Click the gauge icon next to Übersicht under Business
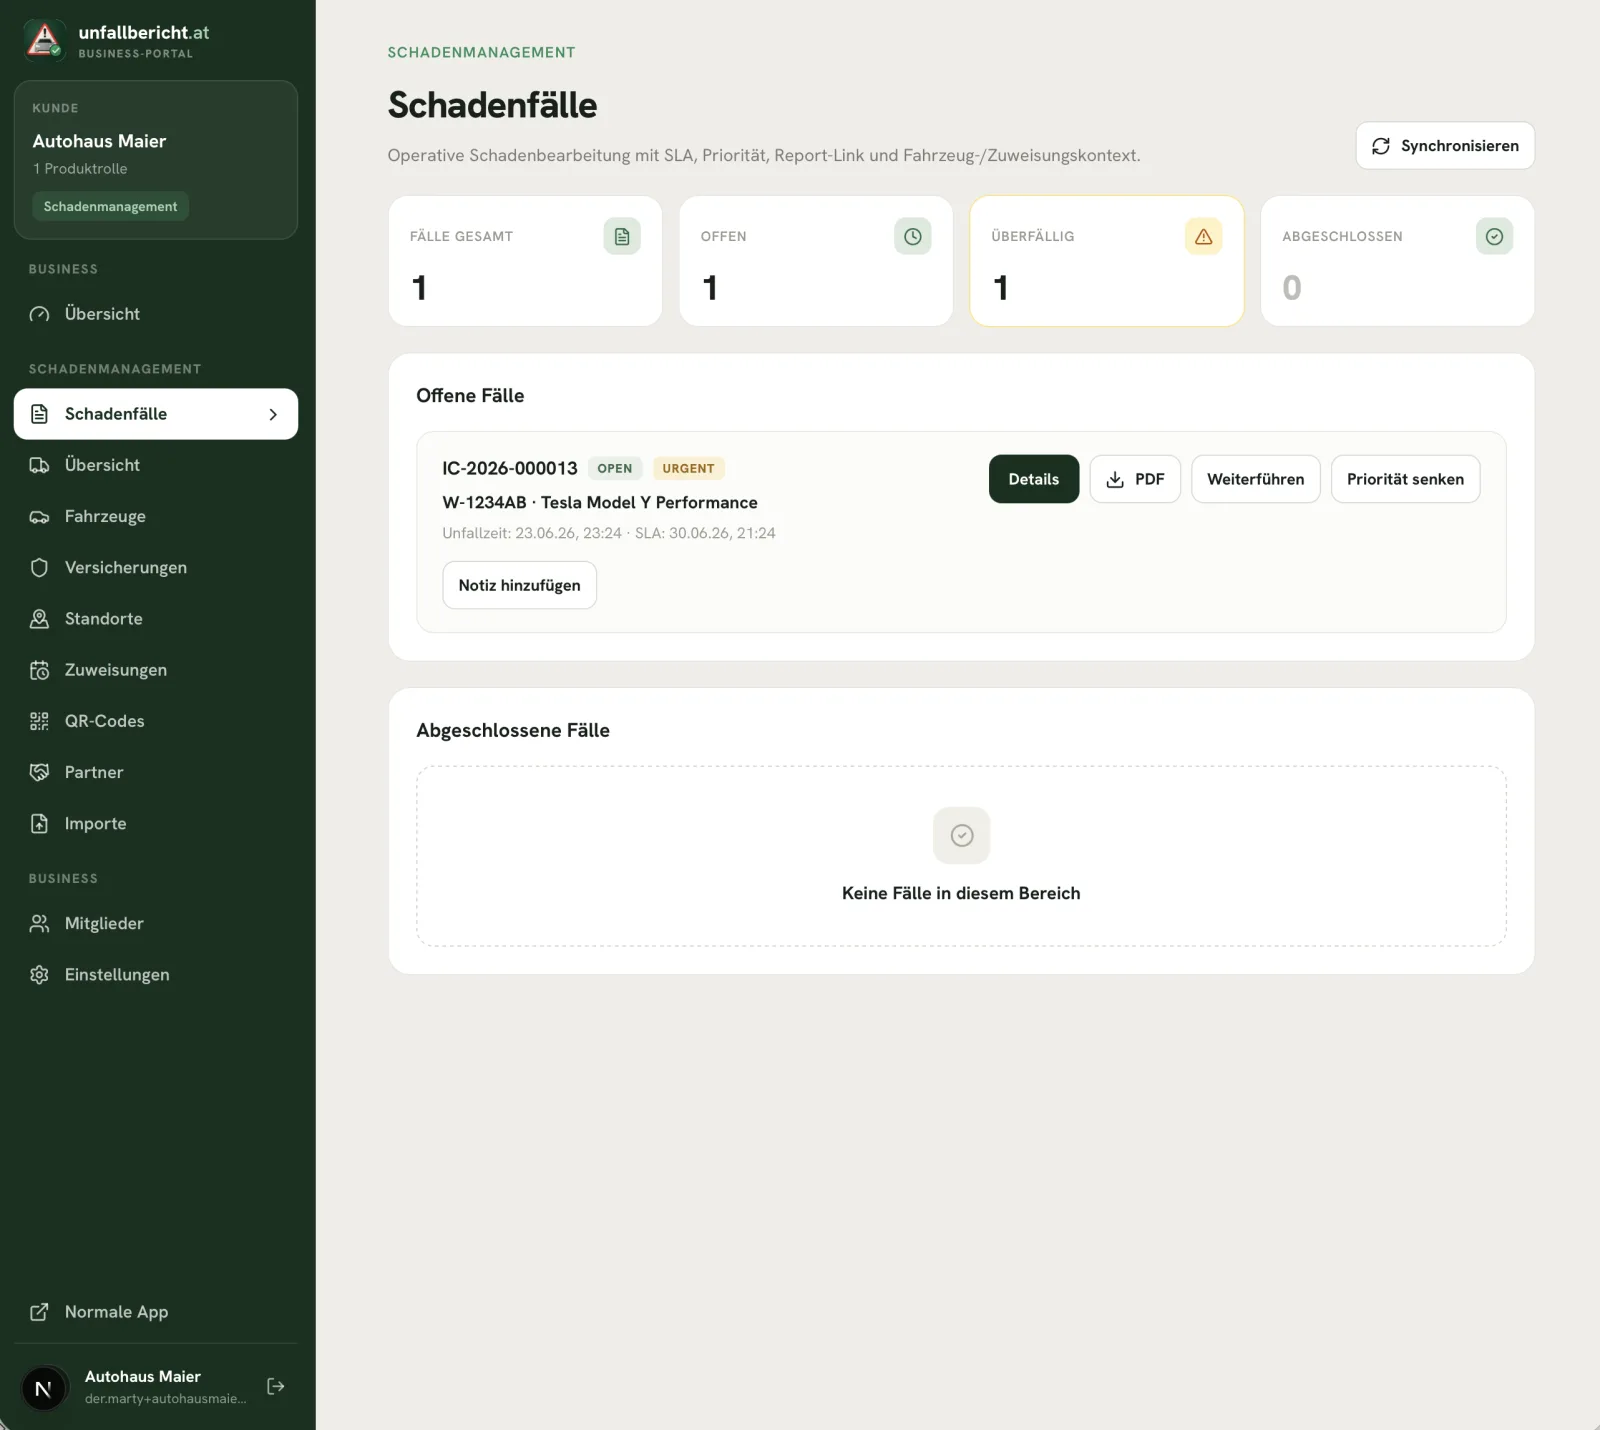Screen dimensions: 1600x1430 pyautogui.click(x=39, y=314)
